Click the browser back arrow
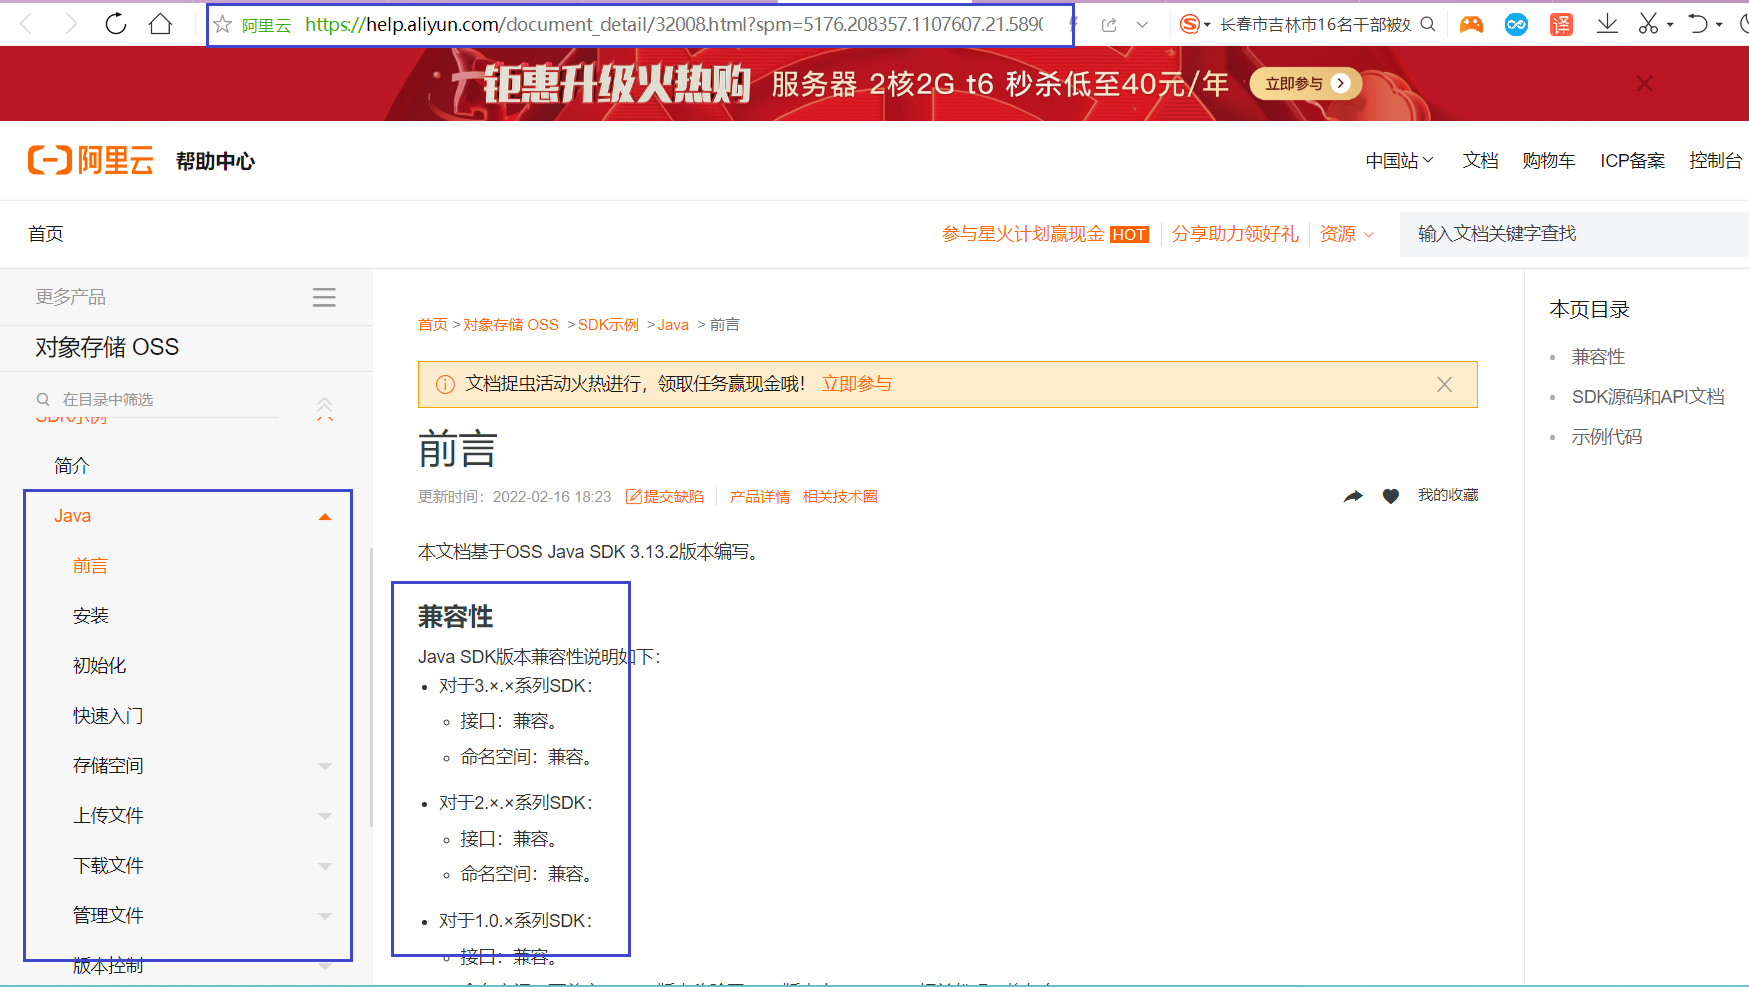This screenshot has height=987, width=1749. point(27,24)
